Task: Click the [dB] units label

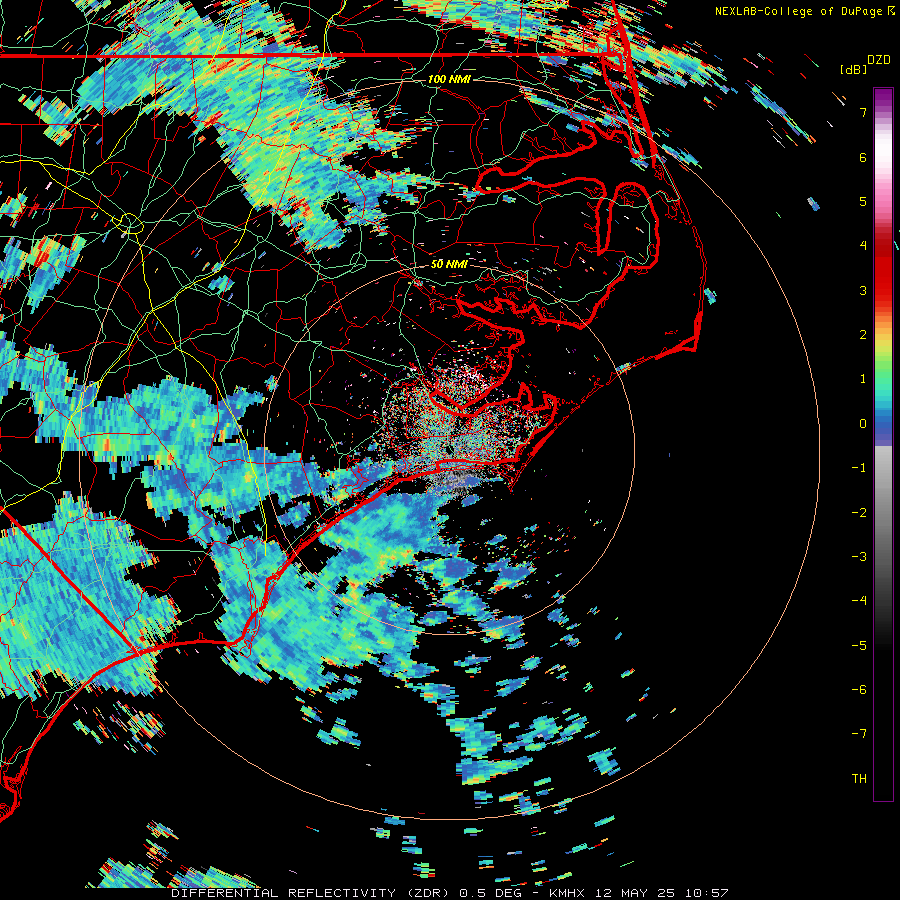Action: [853, 69]
